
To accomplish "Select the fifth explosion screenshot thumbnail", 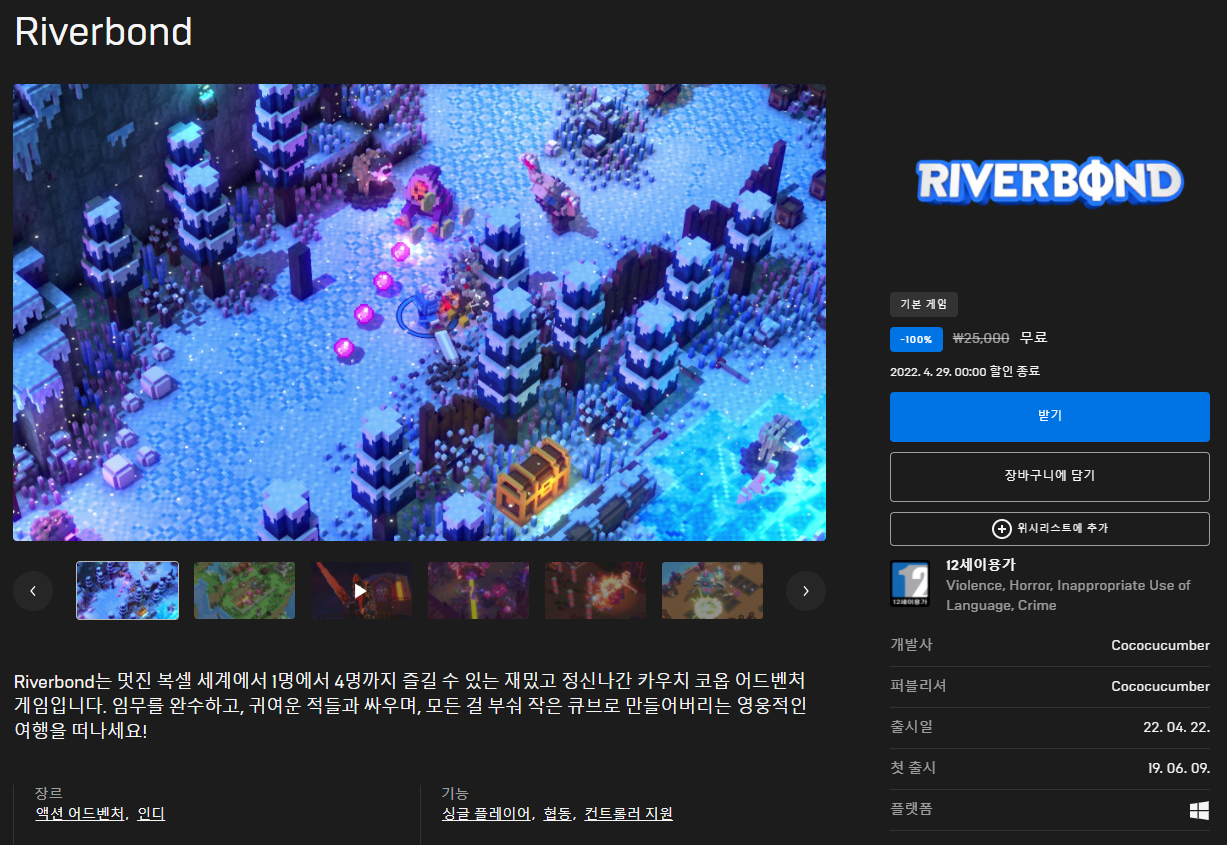I will click(x=595, y=591).
